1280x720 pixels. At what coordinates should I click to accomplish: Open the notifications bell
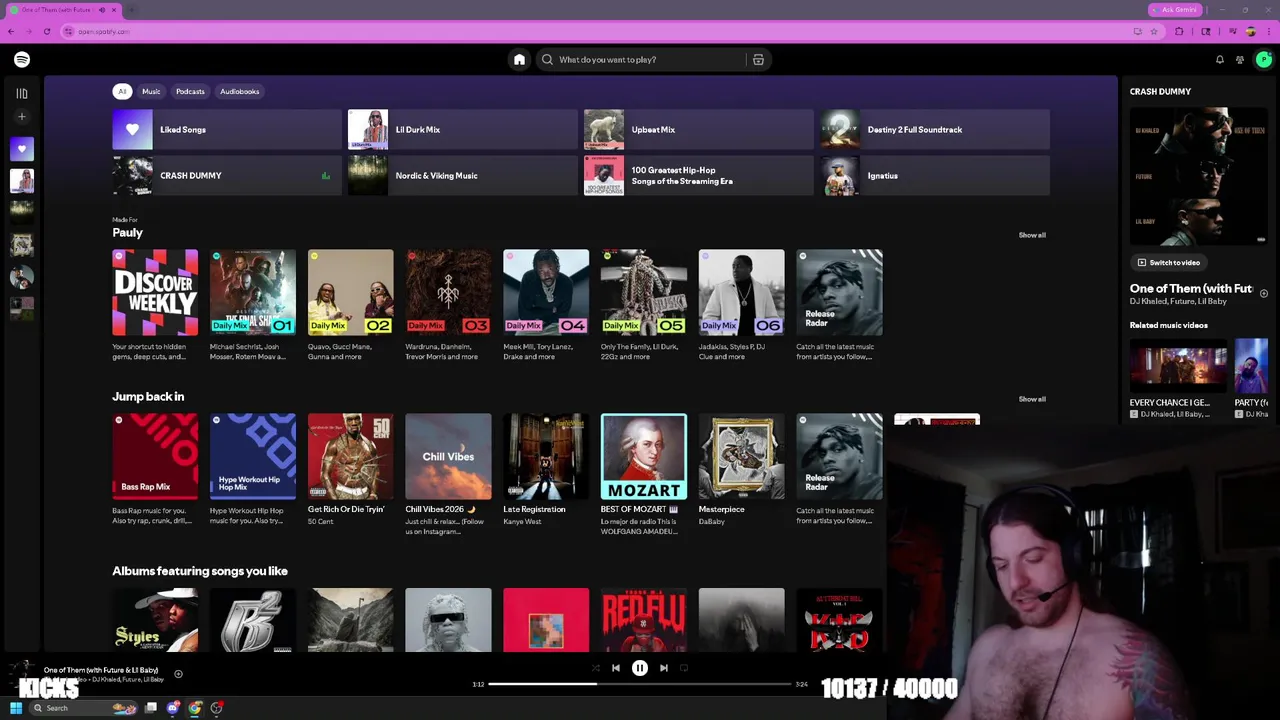click(x=1219, y=60)
